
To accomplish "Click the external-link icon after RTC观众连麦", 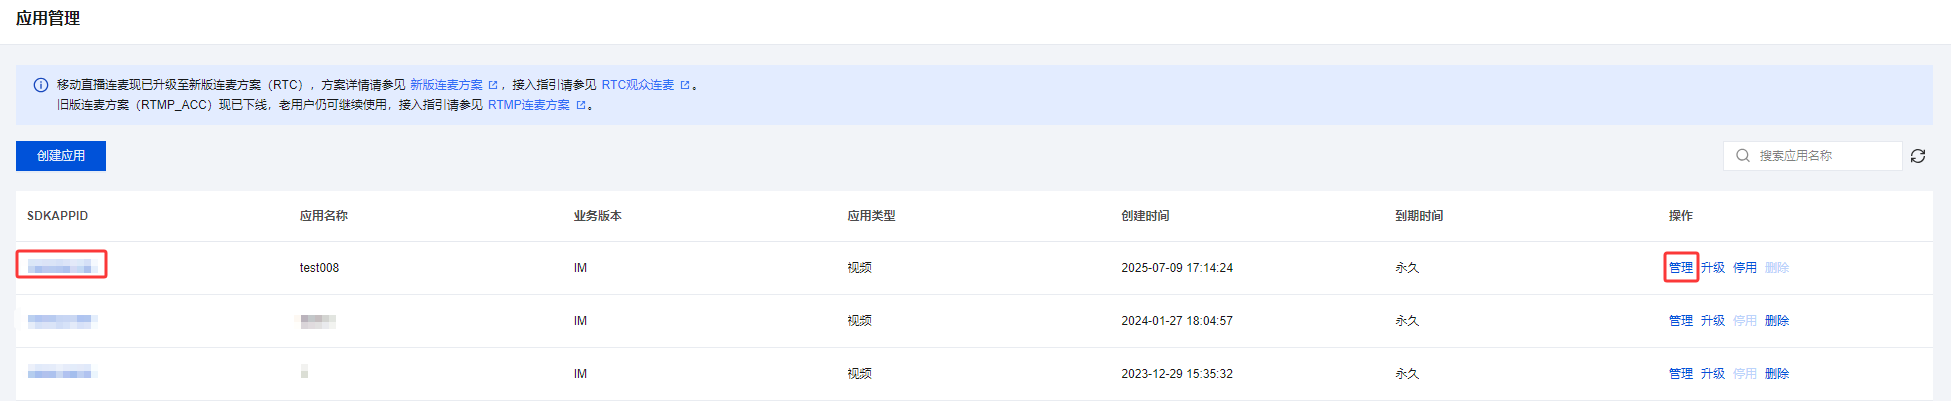I will [685, 85].
